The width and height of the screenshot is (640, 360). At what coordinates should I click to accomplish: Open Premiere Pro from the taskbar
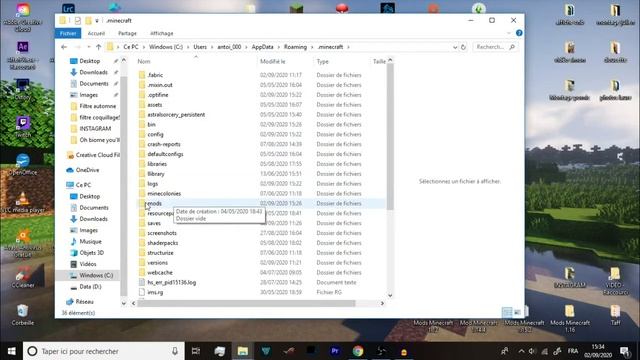tap(335, 351)
